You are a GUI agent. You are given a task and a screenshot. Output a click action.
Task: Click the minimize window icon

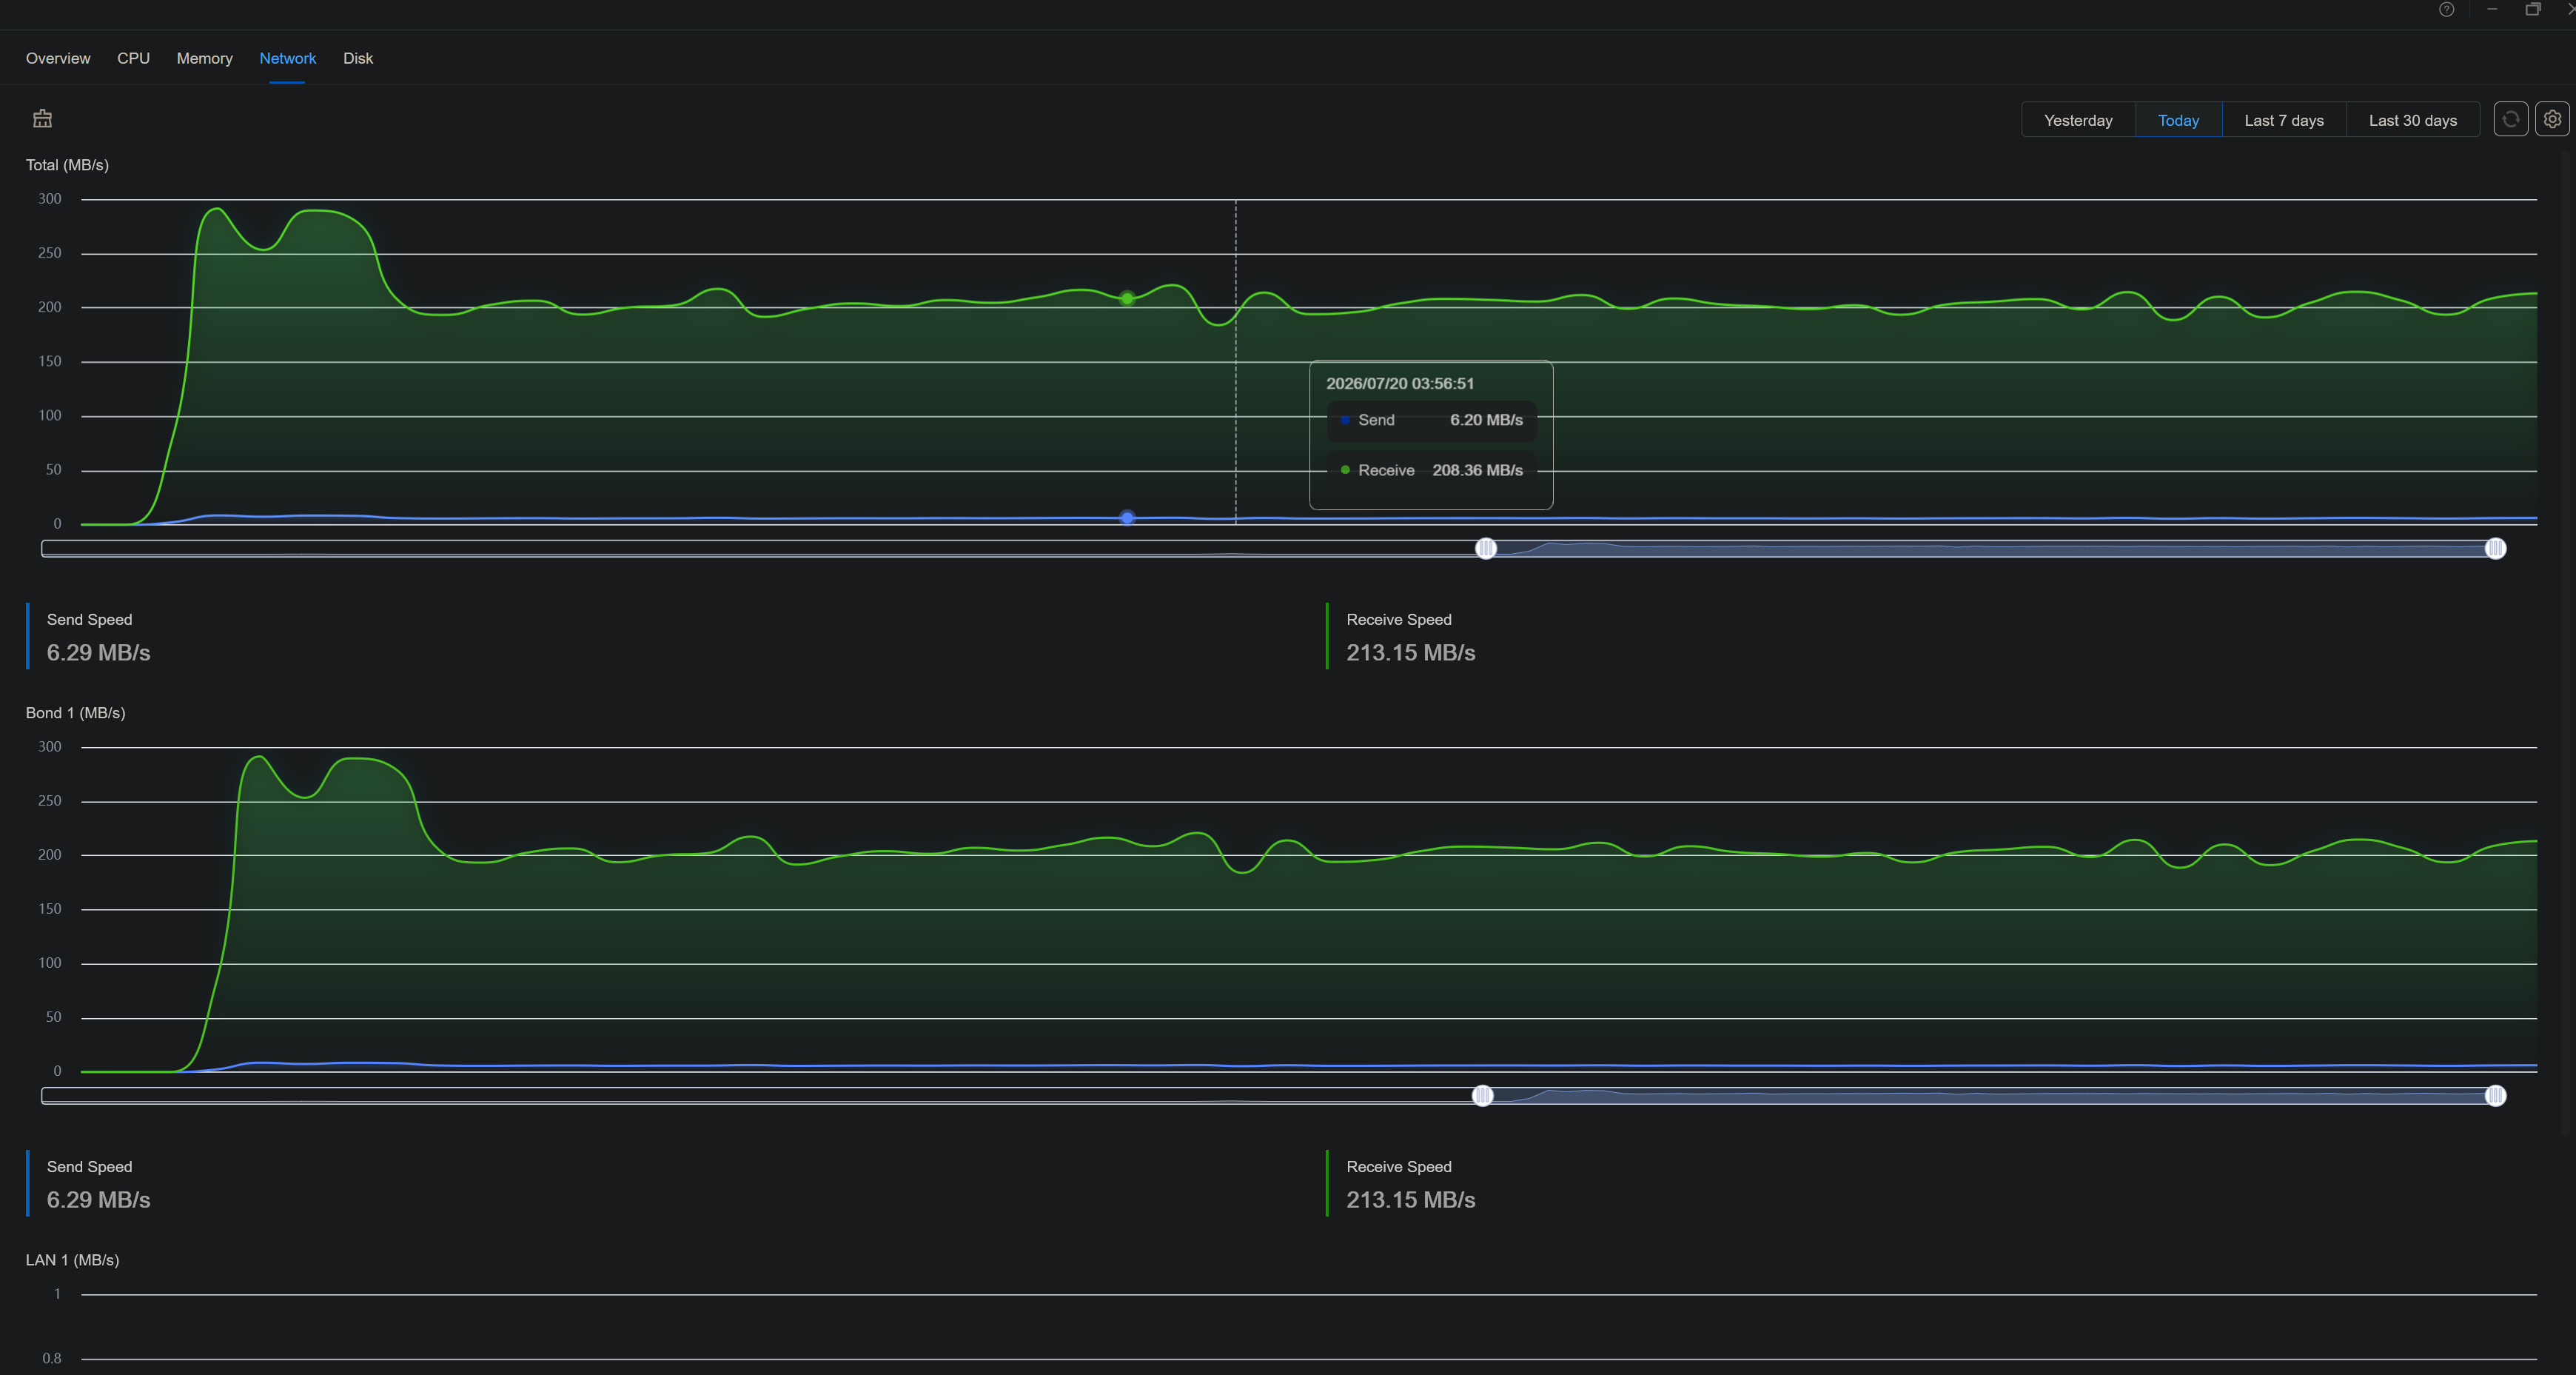[x=2492, y=10]
